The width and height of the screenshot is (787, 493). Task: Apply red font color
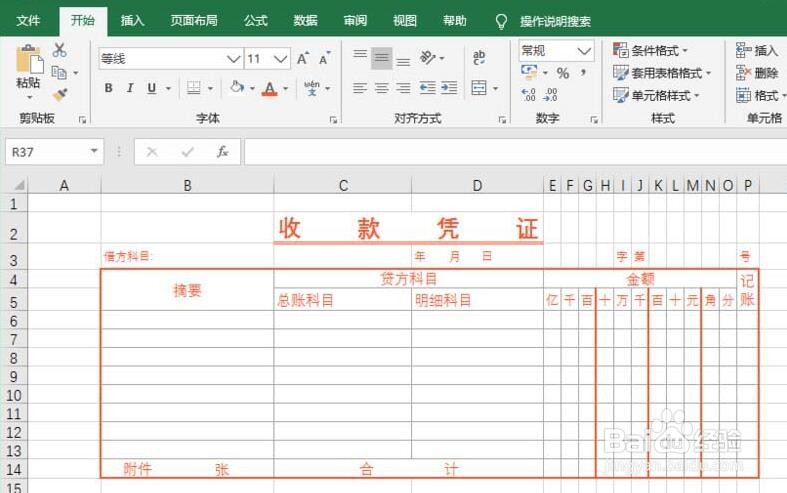tap(270, 89)
